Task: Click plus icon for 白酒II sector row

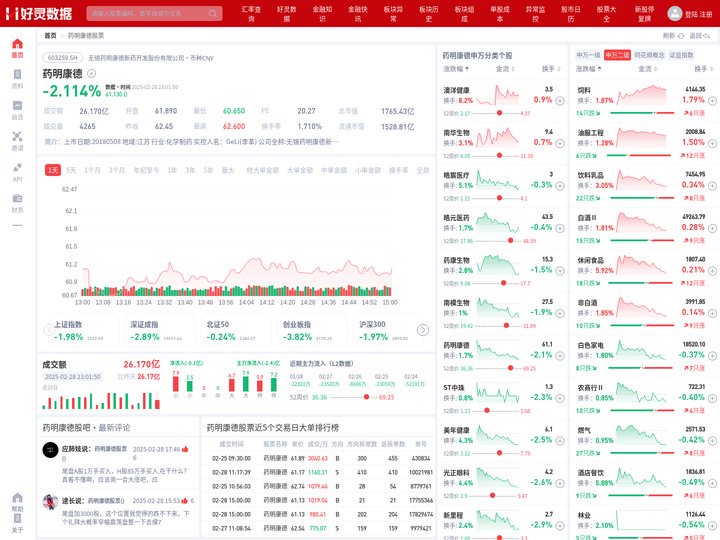Action: pos(712,228)
